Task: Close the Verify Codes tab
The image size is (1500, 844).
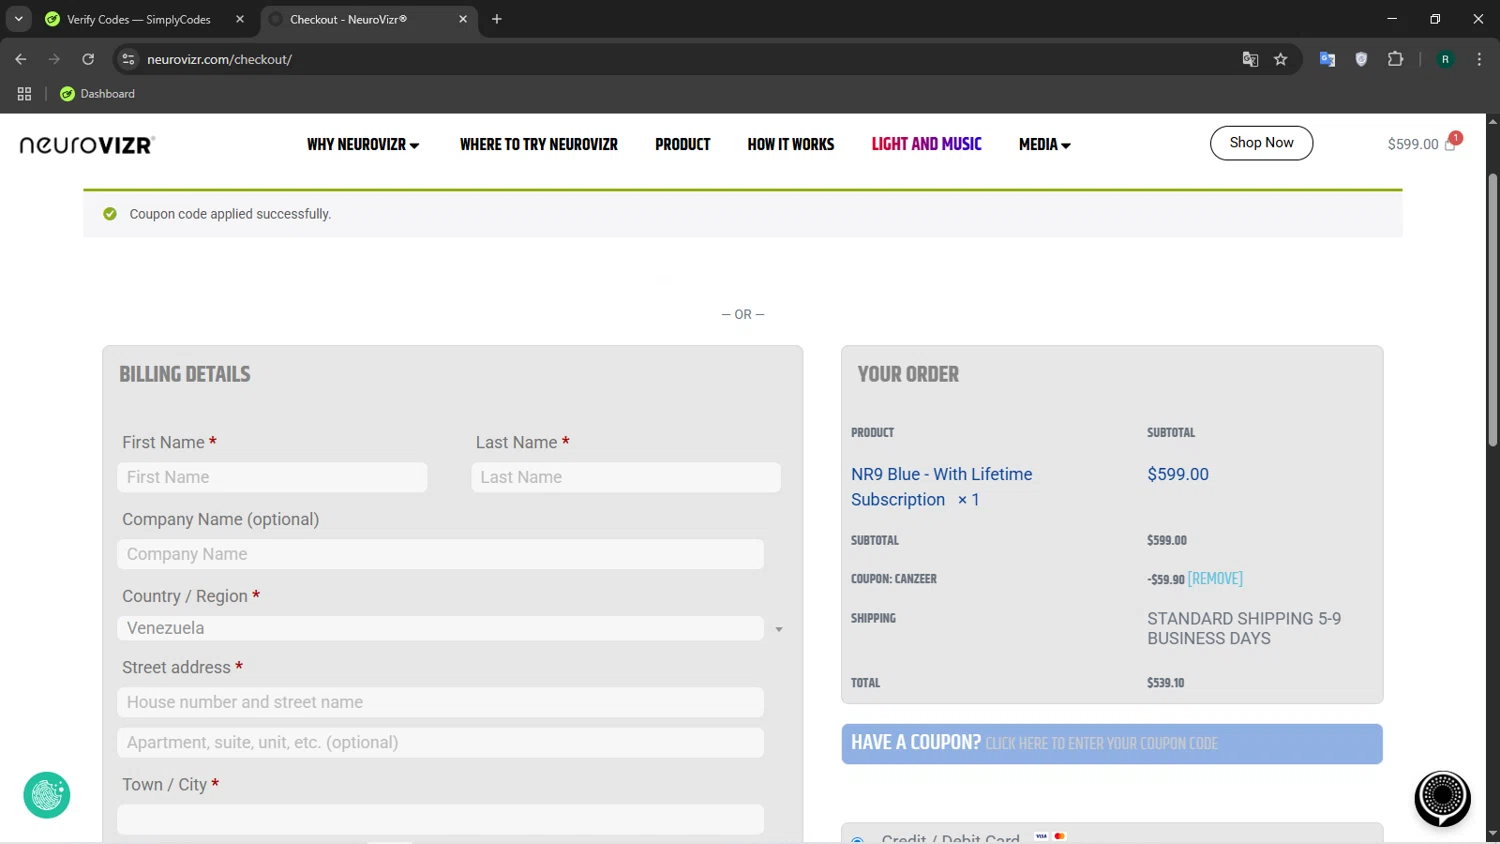Action: pos(240,19)
